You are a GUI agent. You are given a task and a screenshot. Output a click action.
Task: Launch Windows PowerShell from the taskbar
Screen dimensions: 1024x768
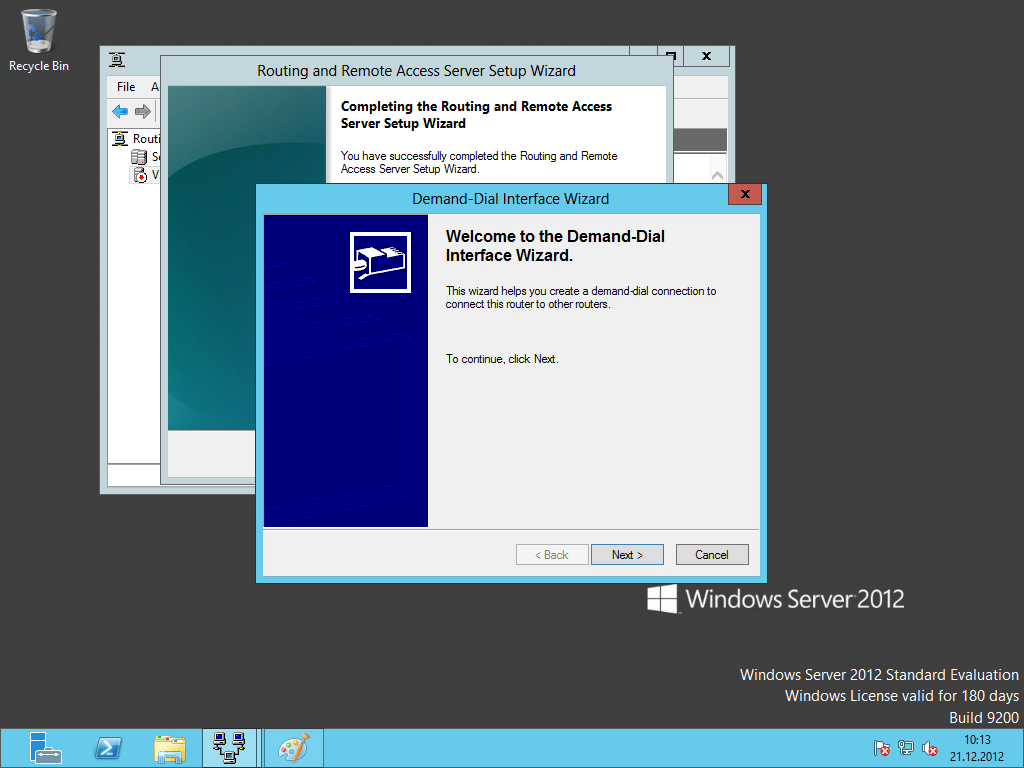tap(108, 748)
